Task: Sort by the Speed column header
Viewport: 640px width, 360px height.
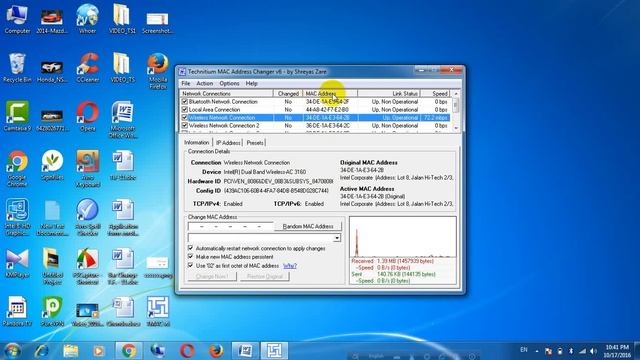Action: pos(436,93)
